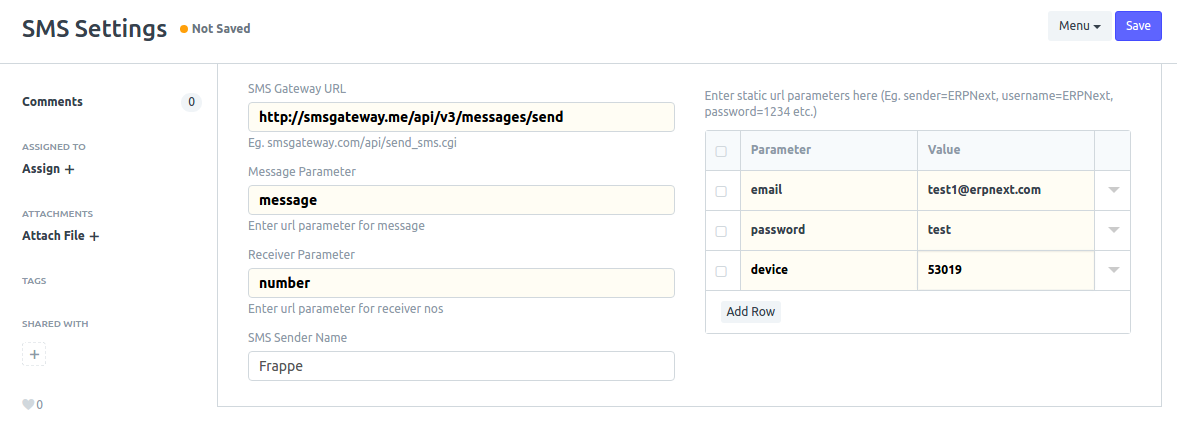Click the plus icon next to Assign
The height and width of the screenshot is (433, 1177).
pyautogui.click(x=70, y=170)
